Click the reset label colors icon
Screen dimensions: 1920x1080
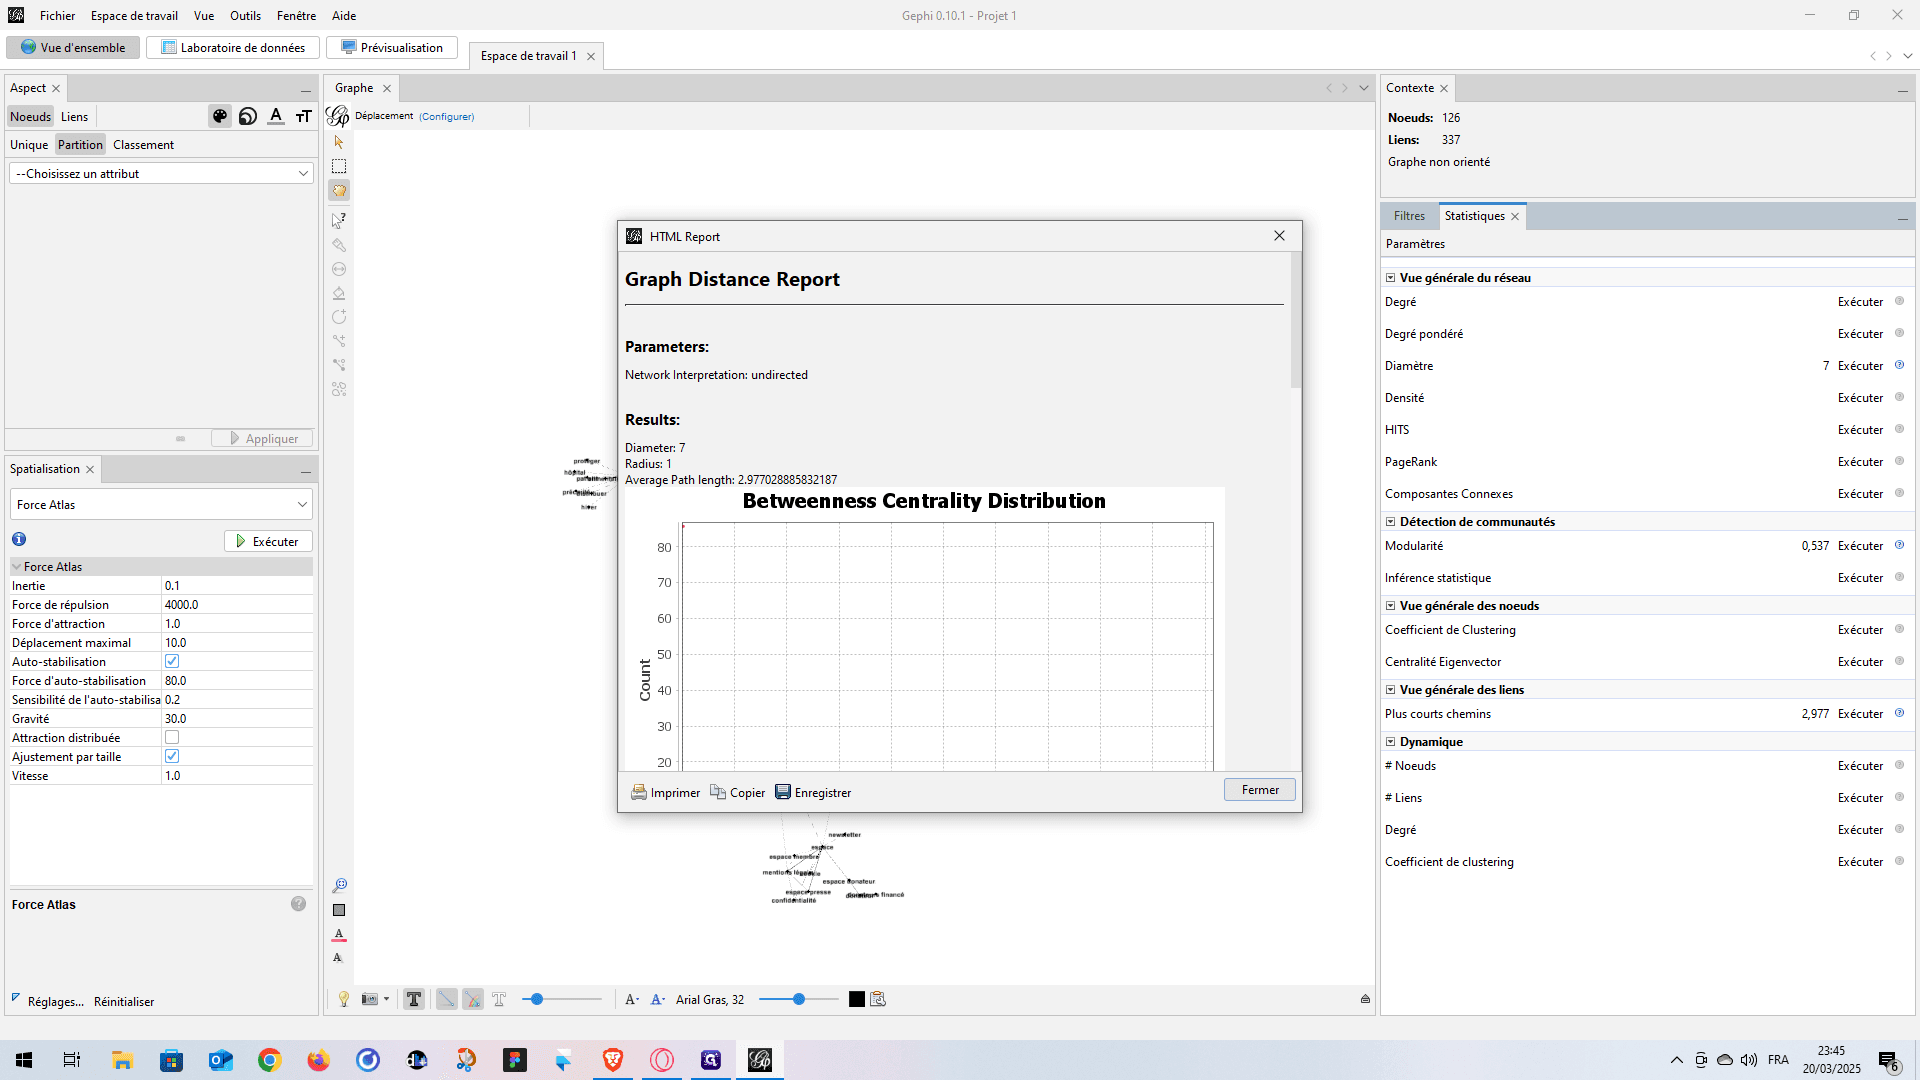(x=339, y=934)
